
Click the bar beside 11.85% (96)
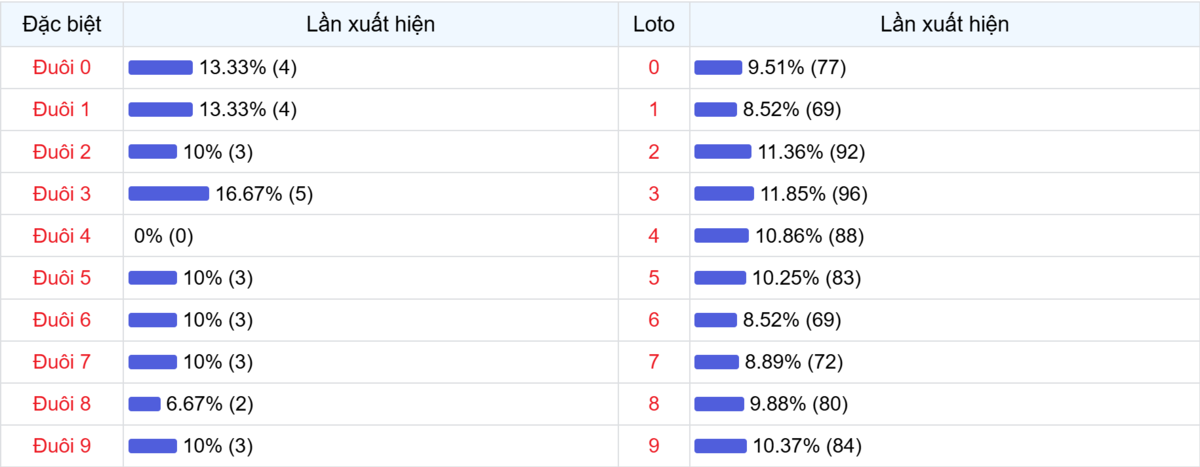click(x=722, y=194)
